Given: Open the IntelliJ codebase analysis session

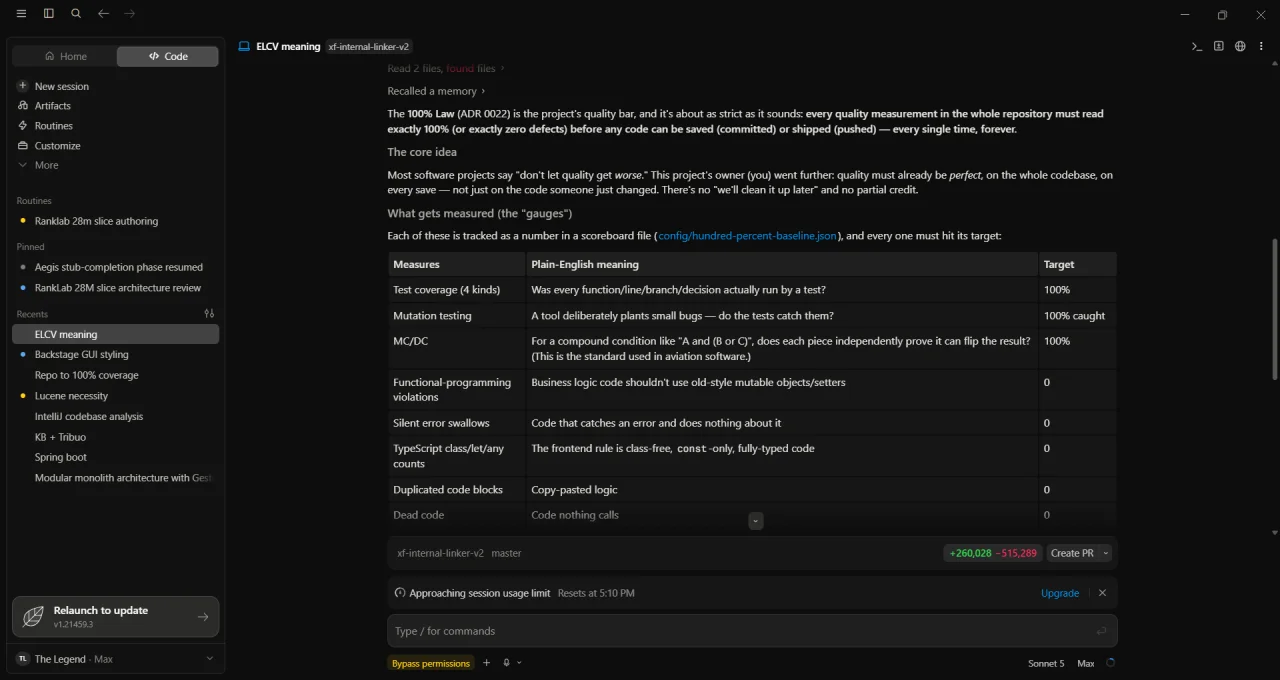Looking at the screenshot, I should [x=88, y=416].
